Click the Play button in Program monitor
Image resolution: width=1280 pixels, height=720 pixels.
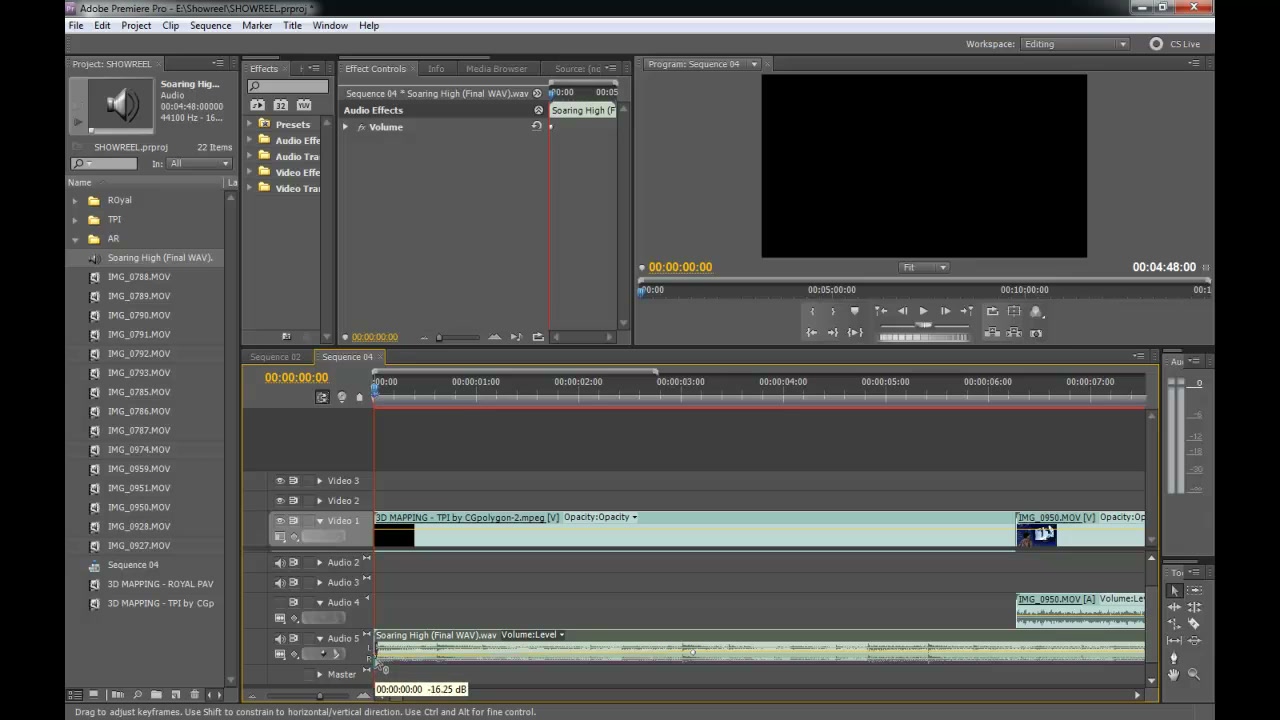coord(923,311)
